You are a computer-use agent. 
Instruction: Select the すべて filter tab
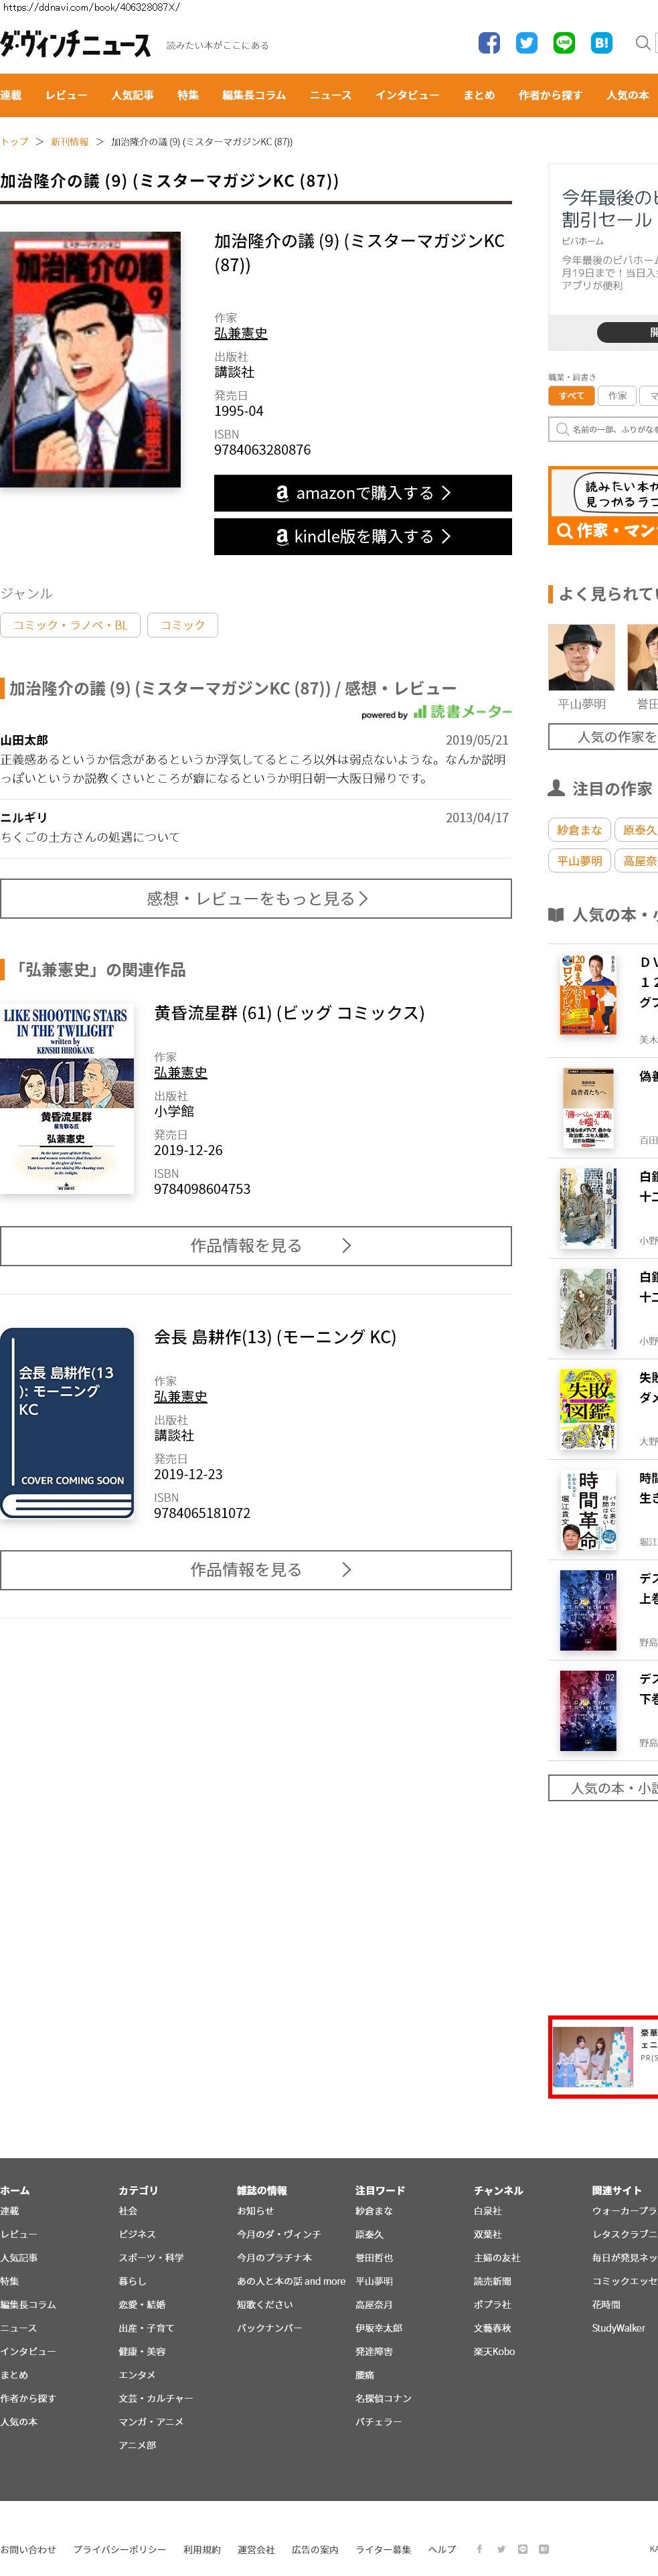(x=572, y=396)
